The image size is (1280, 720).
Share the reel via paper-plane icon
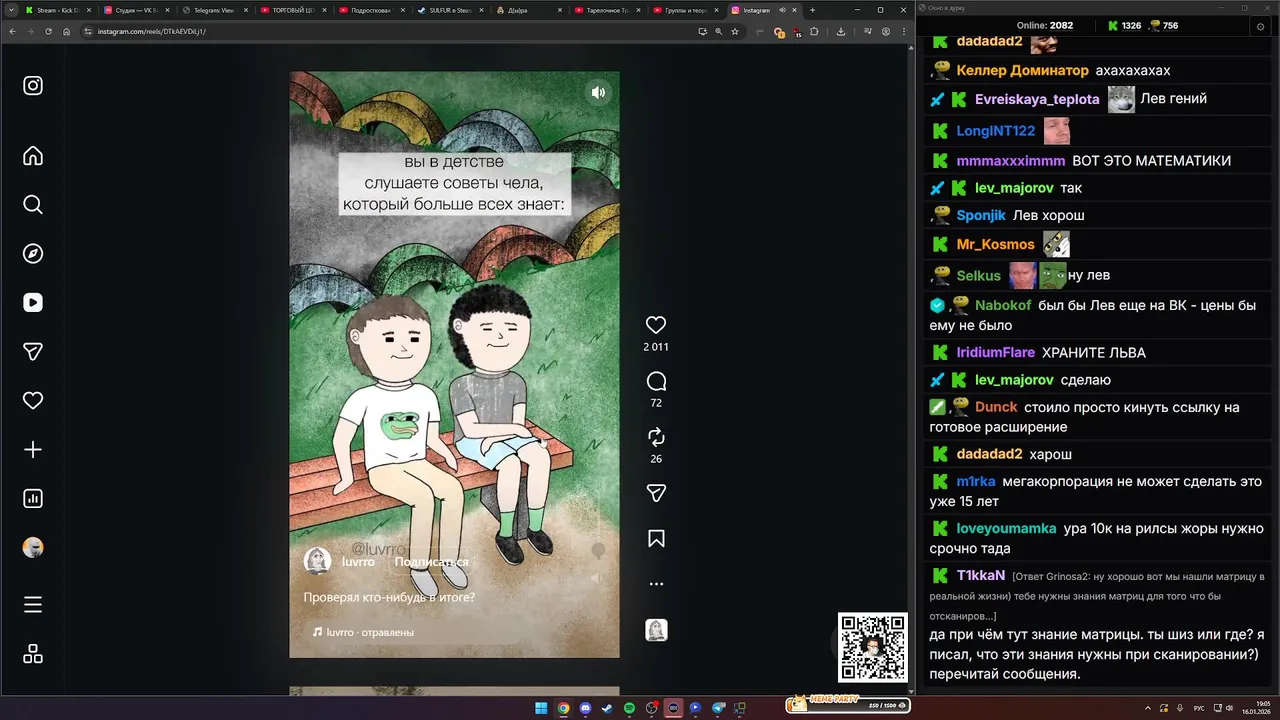656,493
